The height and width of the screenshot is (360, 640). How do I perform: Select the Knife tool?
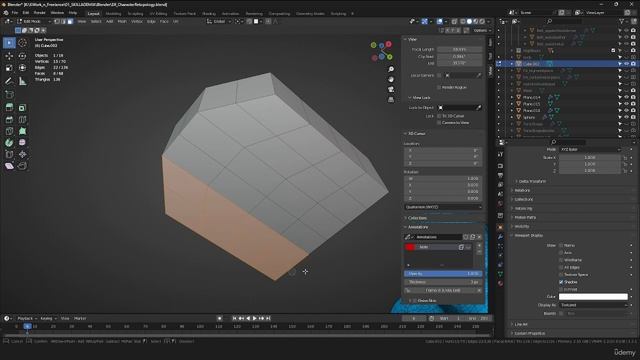(9, 131)
